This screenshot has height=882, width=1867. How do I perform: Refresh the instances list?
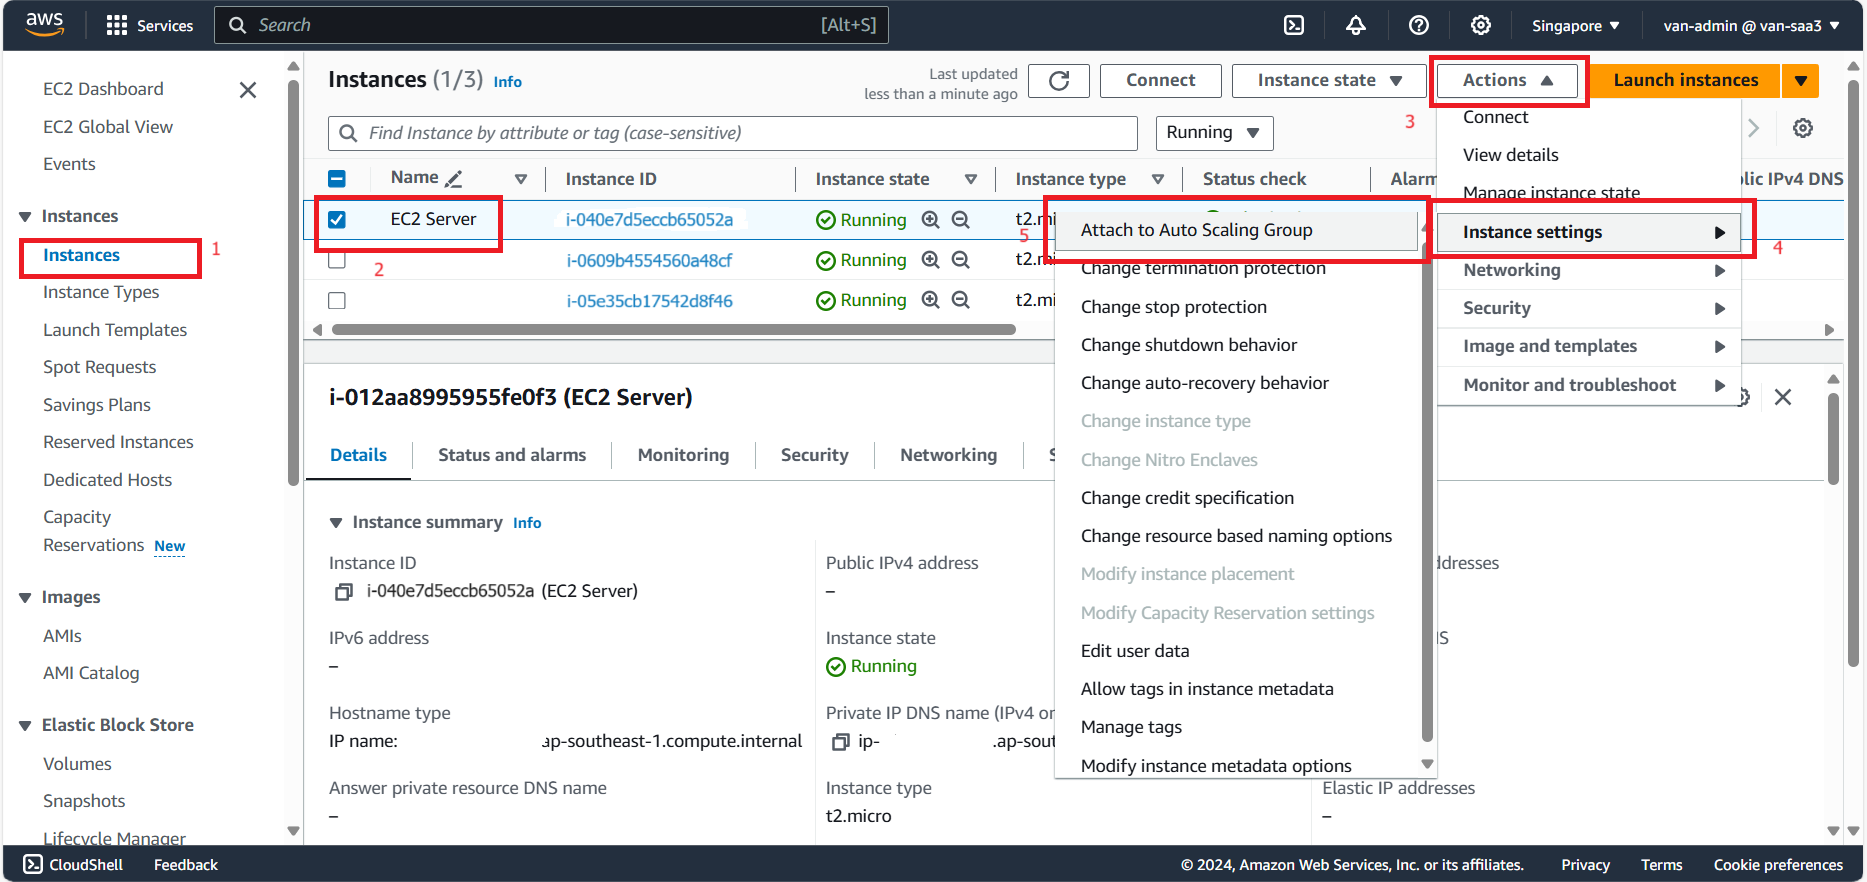(x=1059, y=80)
